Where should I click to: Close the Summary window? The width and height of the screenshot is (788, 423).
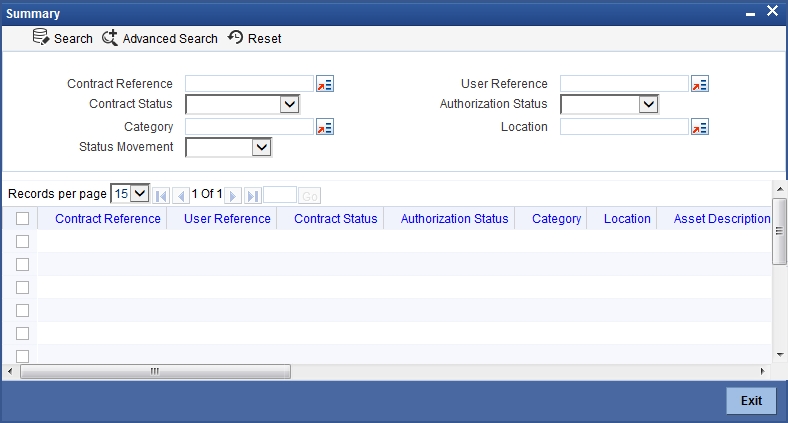pos(772,11)
